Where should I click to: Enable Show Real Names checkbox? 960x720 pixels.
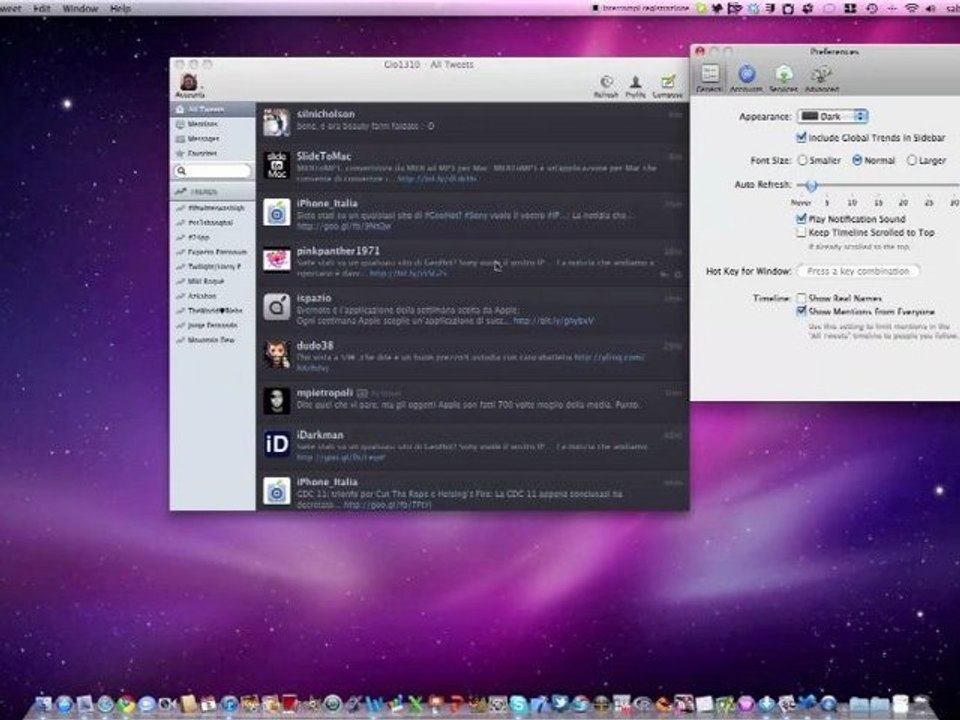801,298
